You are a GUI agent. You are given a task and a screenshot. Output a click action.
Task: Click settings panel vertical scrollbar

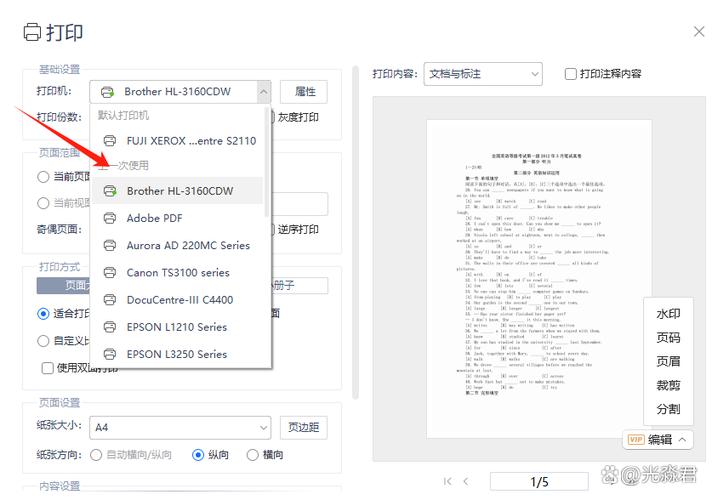[356, 233]
